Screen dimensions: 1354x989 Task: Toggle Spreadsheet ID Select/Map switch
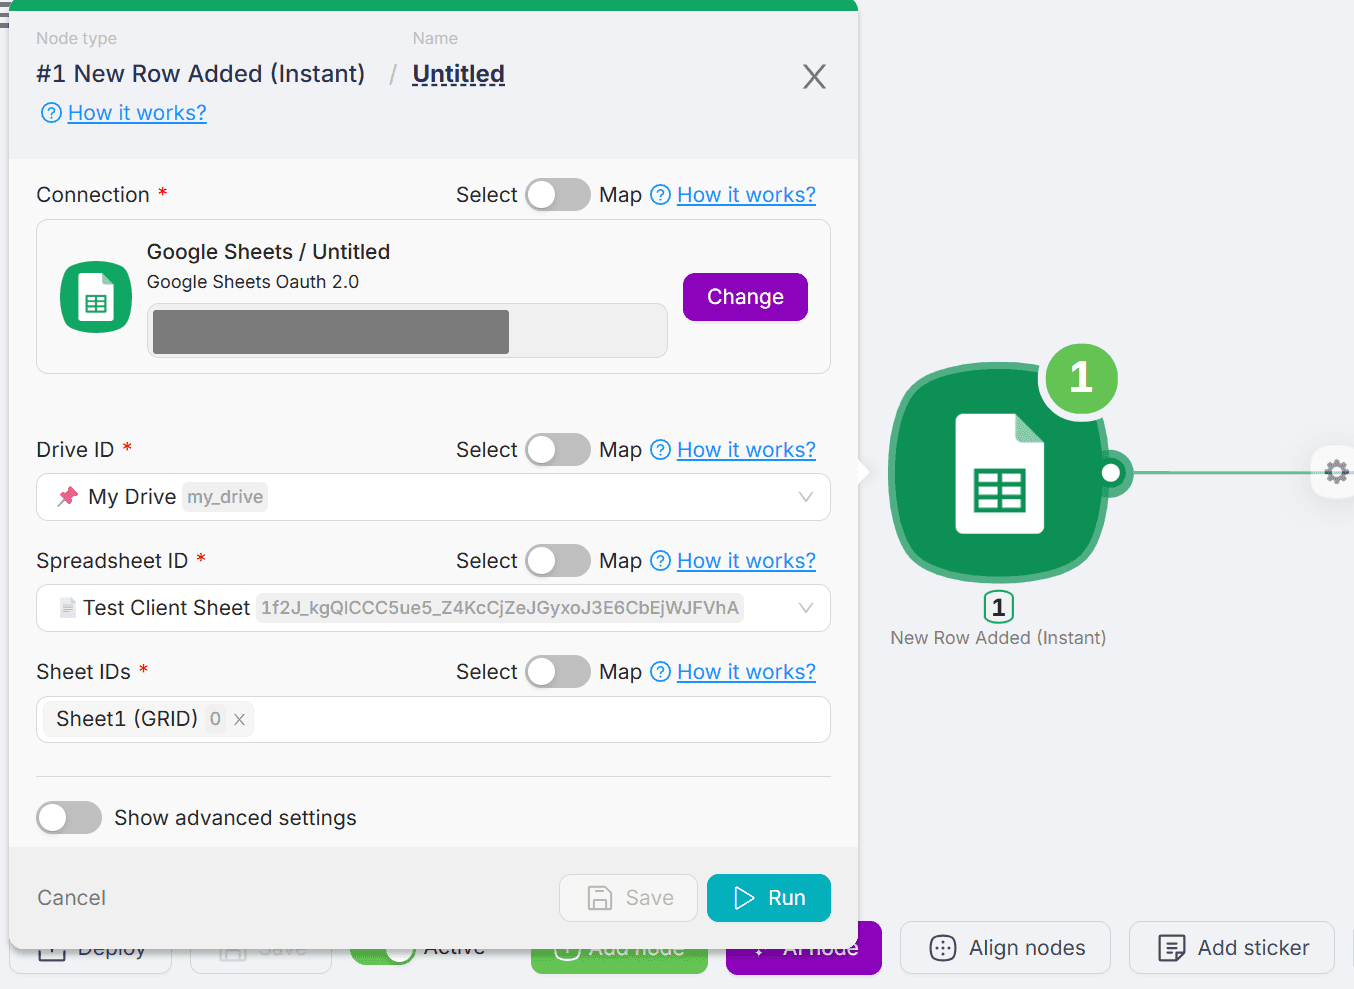[x=558, y=561]
